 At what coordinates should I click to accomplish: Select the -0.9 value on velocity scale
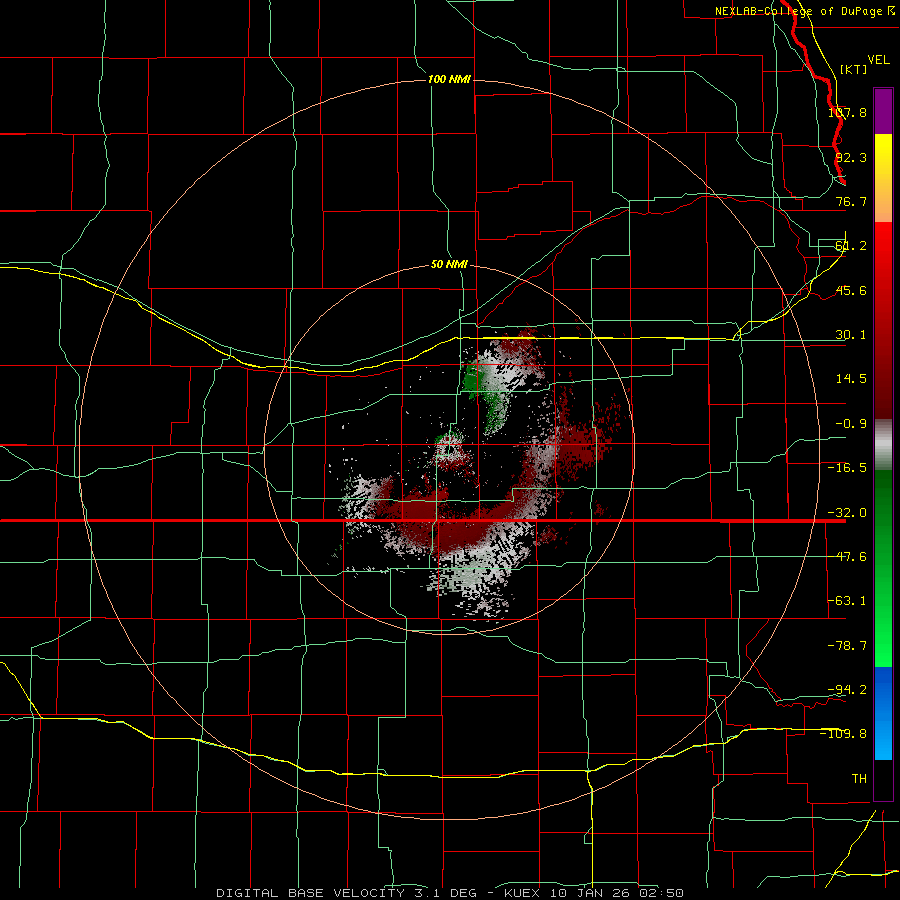point(851,424)
